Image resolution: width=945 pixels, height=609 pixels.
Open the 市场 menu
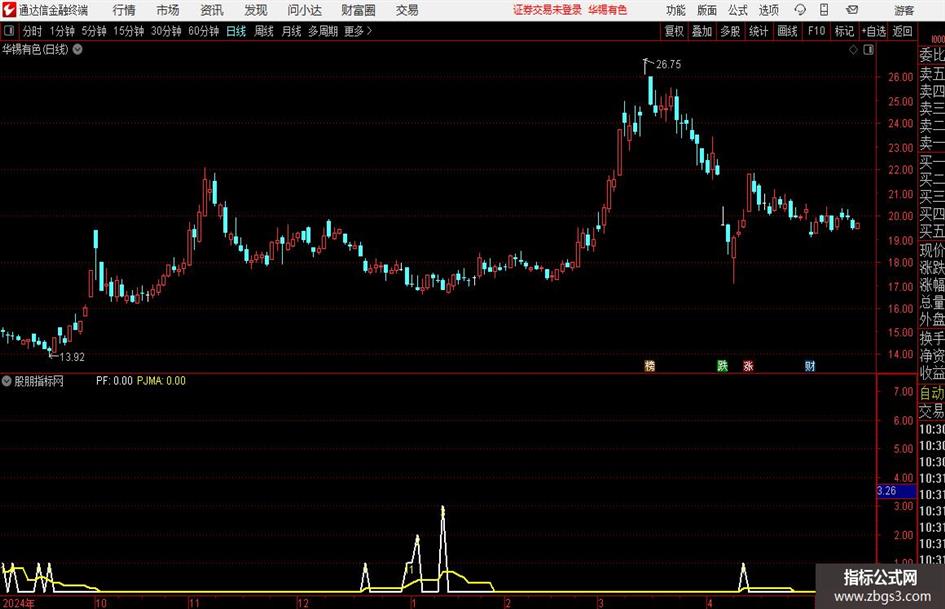pos(168,10)
